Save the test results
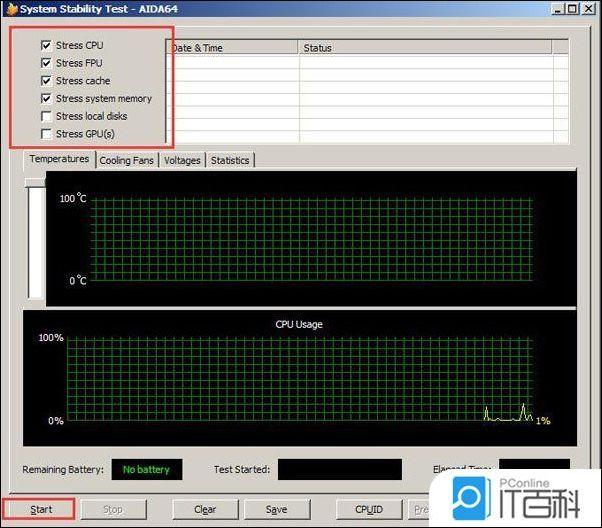This screenshot has width=602, height=528. tap(277, 510)
